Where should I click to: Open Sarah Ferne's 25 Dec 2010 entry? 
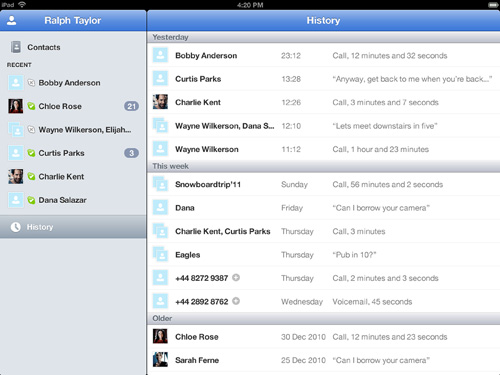pos(323,360)
